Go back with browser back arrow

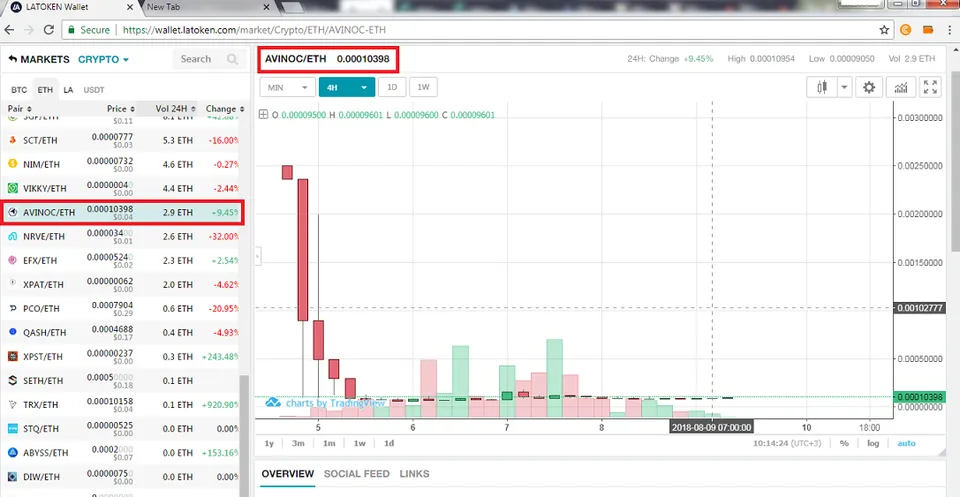coord(10,29)
